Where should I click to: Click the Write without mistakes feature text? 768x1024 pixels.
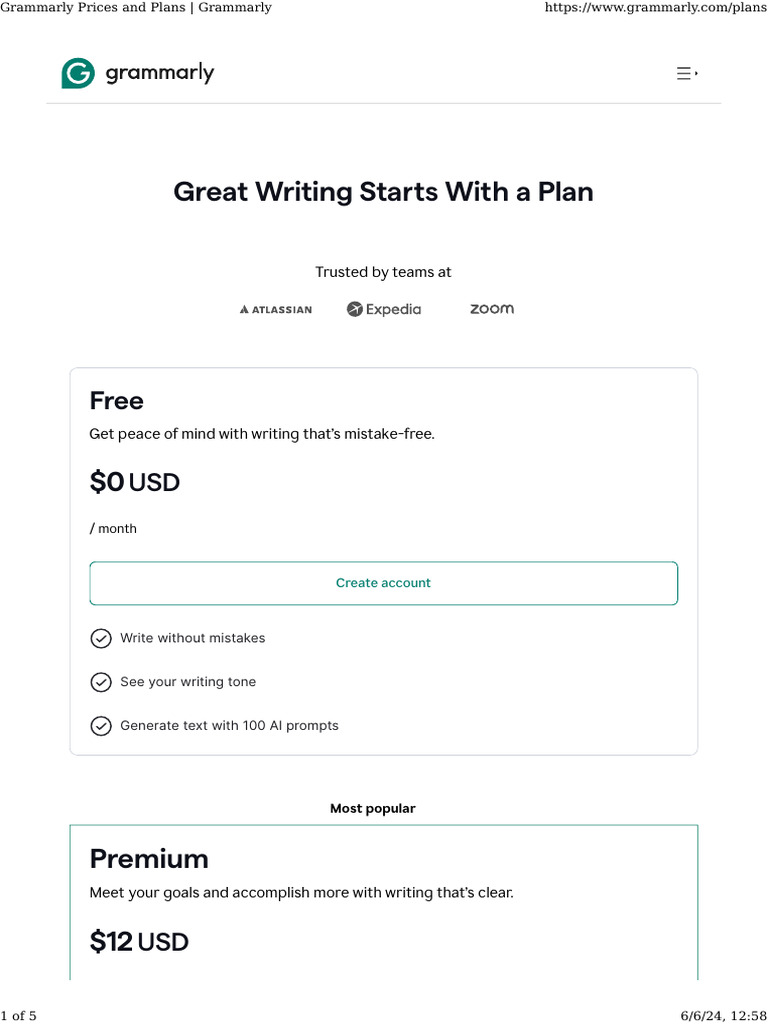tap(193, 638)
